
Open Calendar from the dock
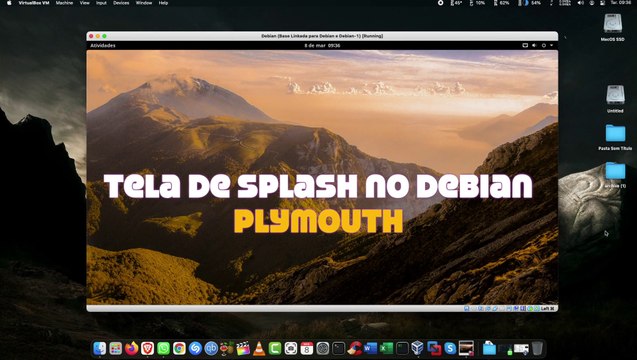(307, 348)
